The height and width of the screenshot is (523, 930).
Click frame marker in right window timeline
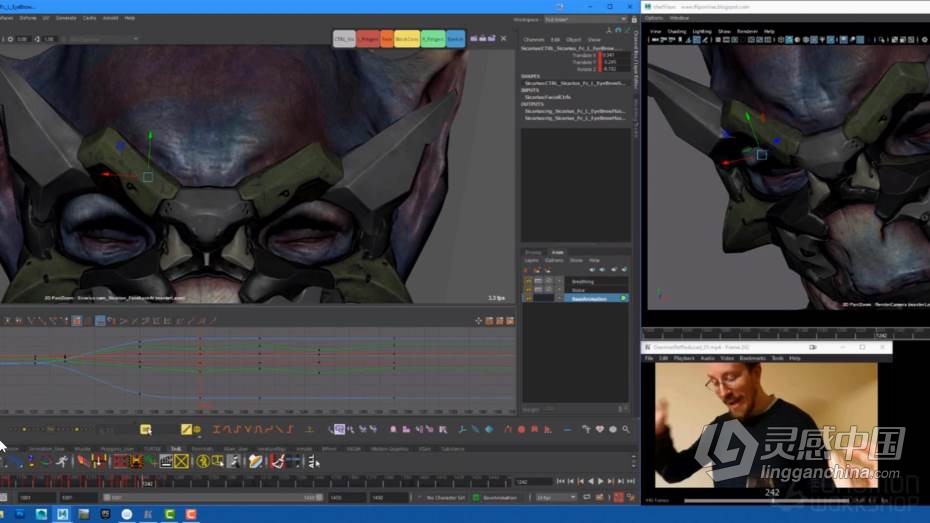882,334
